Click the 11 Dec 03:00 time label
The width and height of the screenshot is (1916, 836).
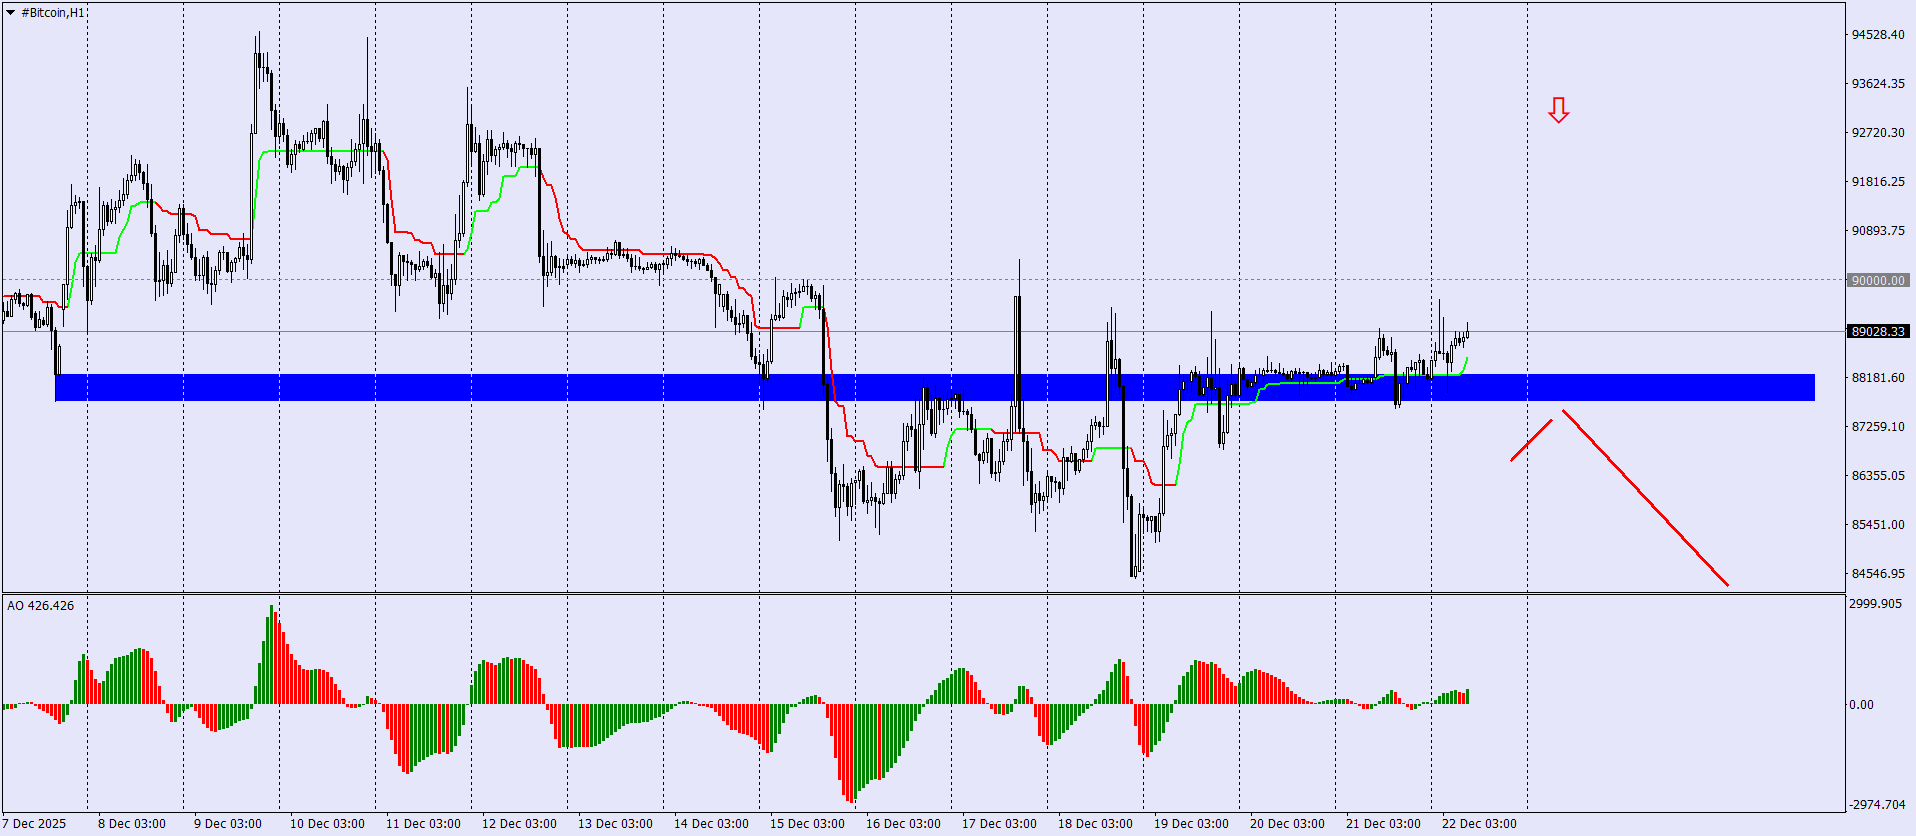pyautogui.click(x=423, y=824)
